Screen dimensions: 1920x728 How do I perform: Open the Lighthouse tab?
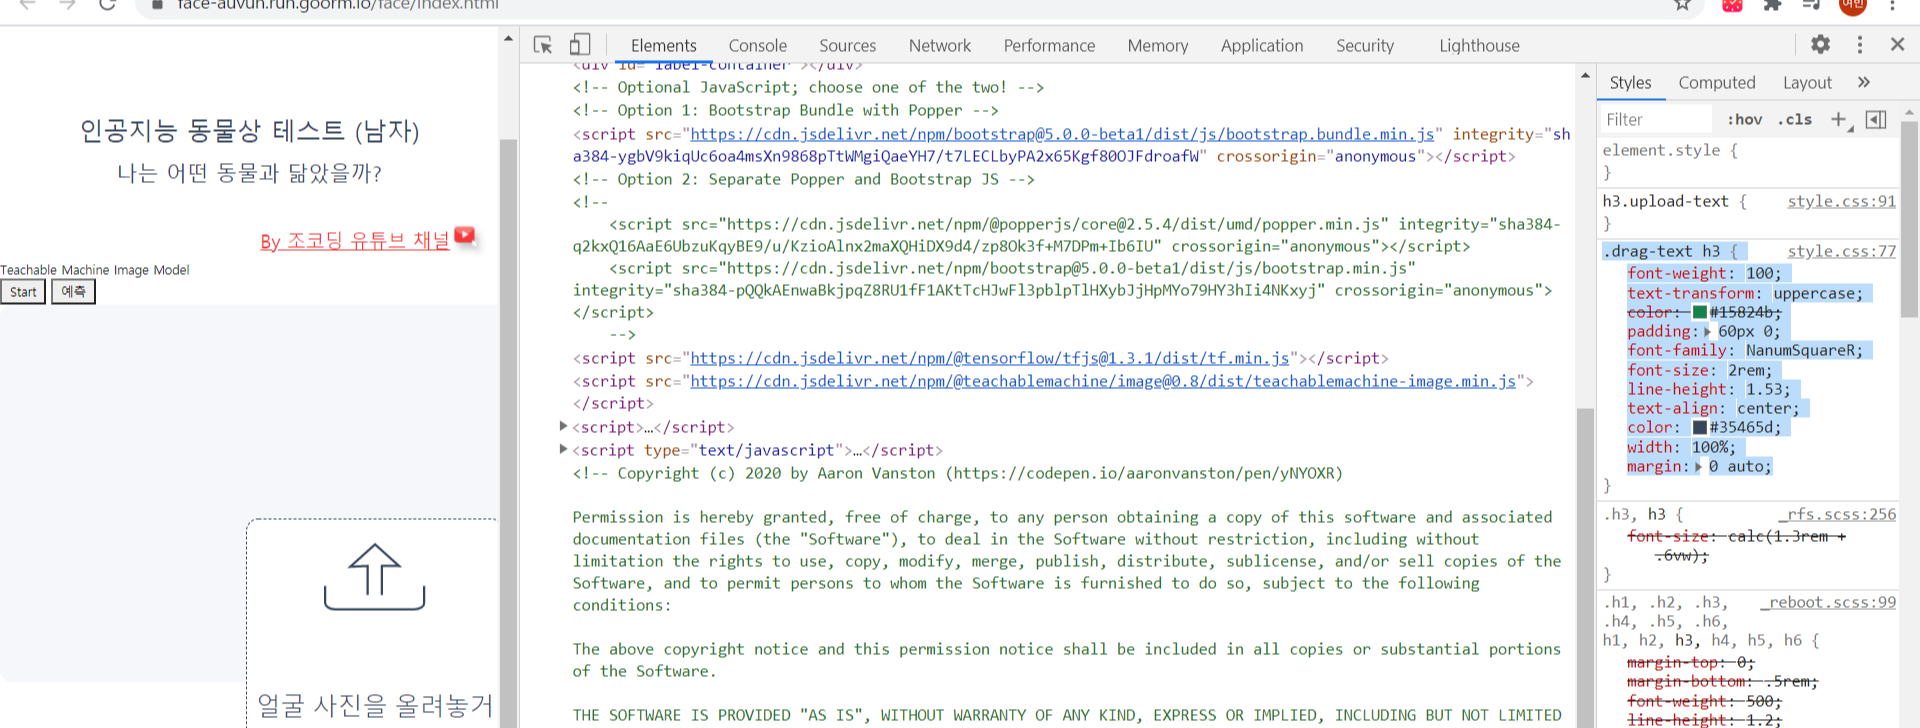click(1479, 46)
